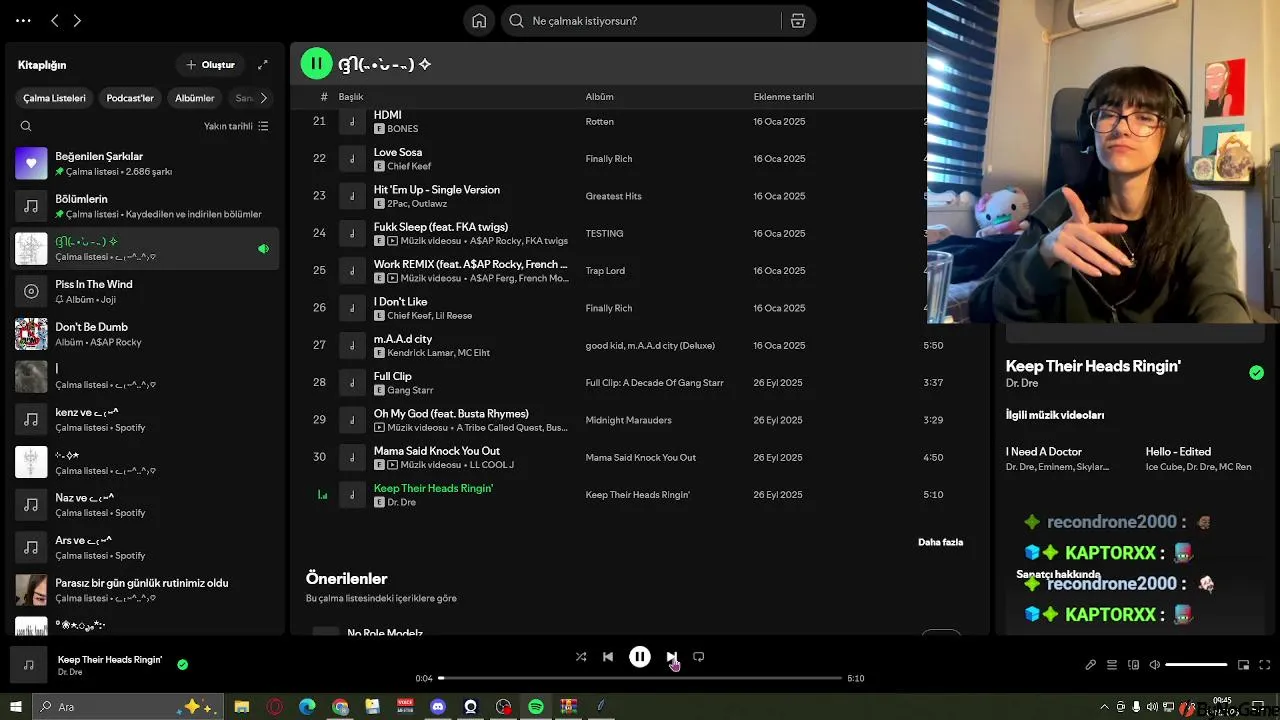Open connect to a device
The width and height of the screenshot is (1280, 720).
tap(1133, 665)
